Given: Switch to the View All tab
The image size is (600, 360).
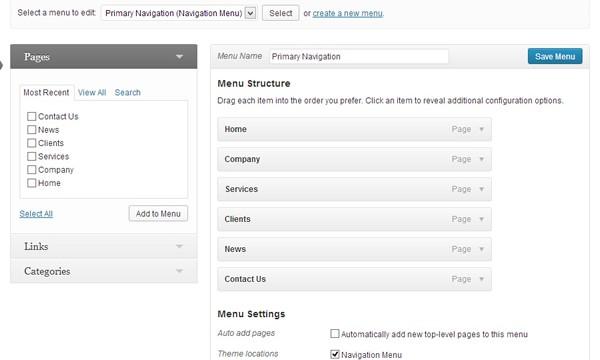Looking at the screenshot, I should (x=92, y=93).
